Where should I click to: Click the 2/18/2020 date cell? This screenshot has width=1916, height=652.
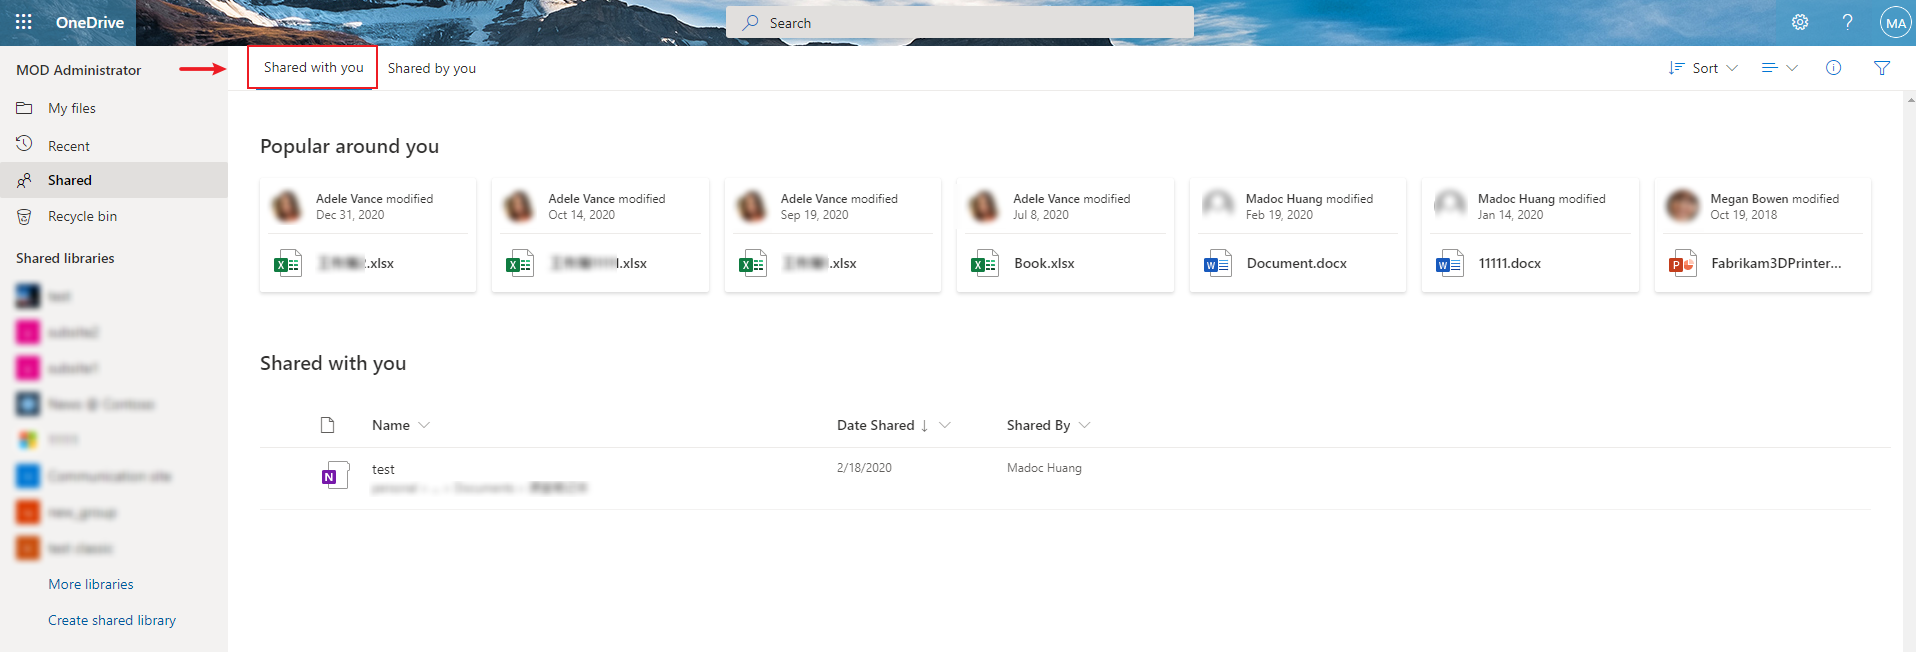(x=864, y=468)
